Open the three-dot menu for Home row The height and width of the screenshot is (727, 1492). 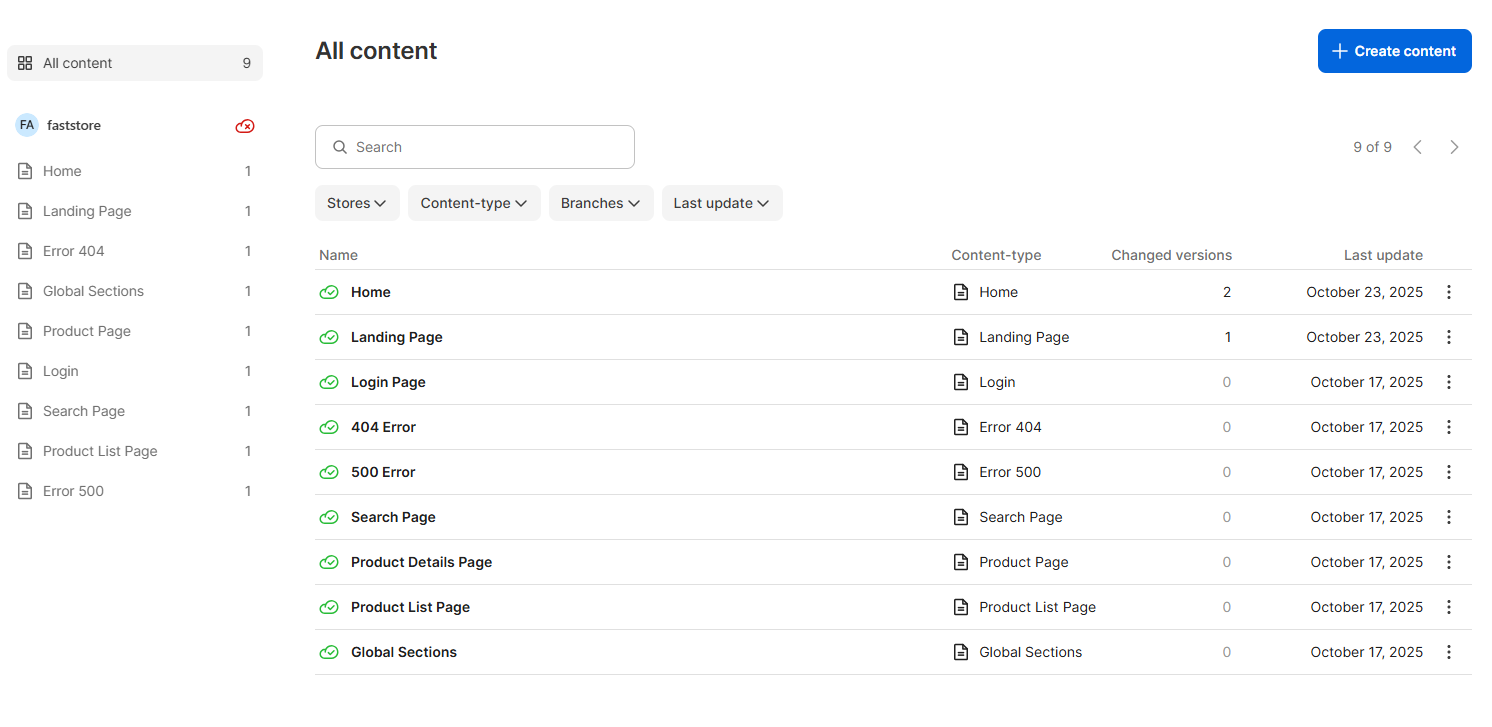(1449, 292)
